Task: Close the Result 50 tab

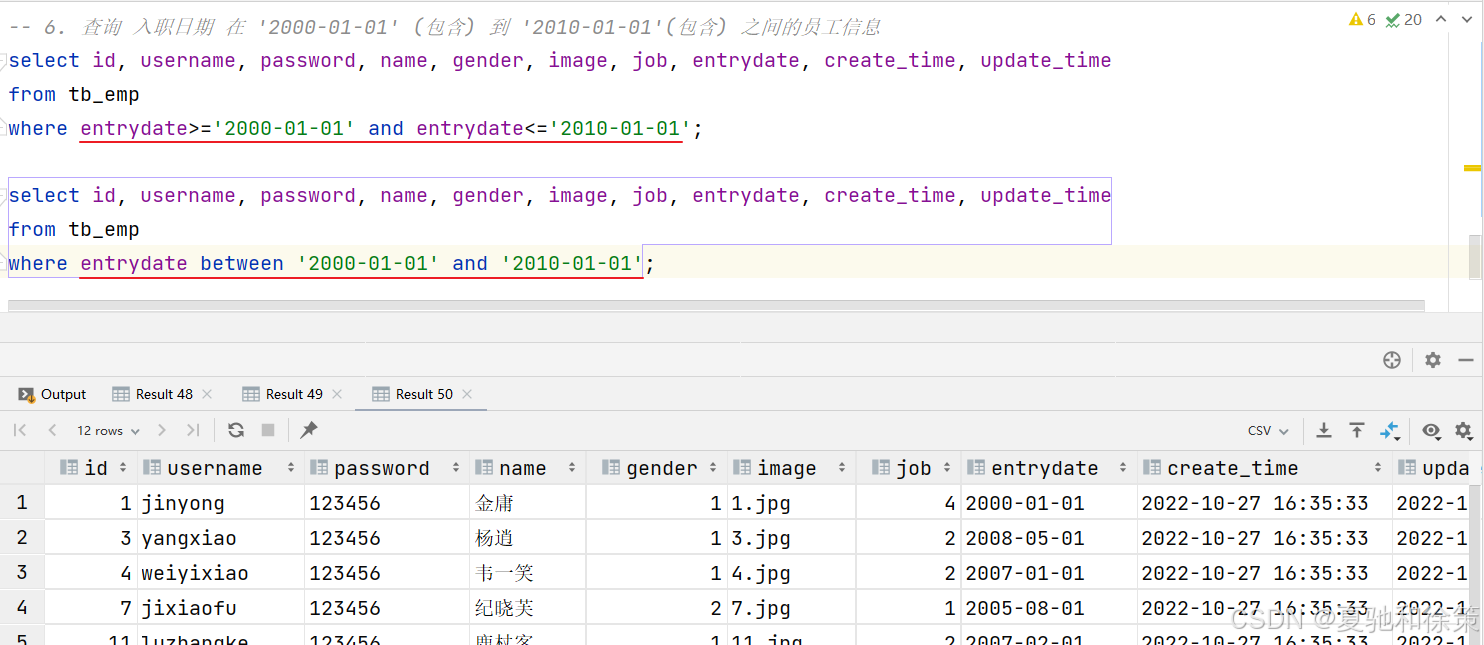Action: [x=467, y=394]
